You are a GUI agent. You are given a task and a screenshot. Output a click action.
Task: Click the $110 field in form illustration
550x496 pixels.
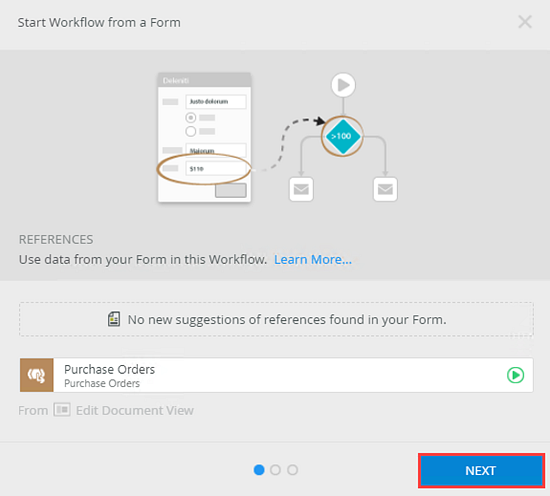[215, 169]
